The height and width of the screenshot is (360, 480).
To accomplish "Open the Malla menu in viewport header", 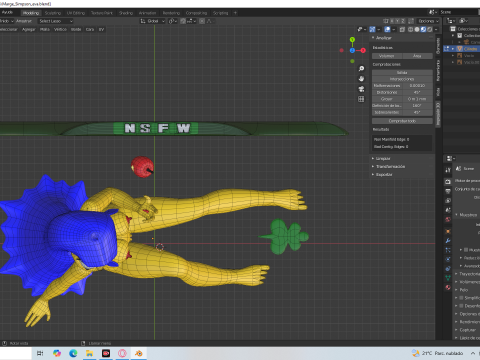I will 45,29.
